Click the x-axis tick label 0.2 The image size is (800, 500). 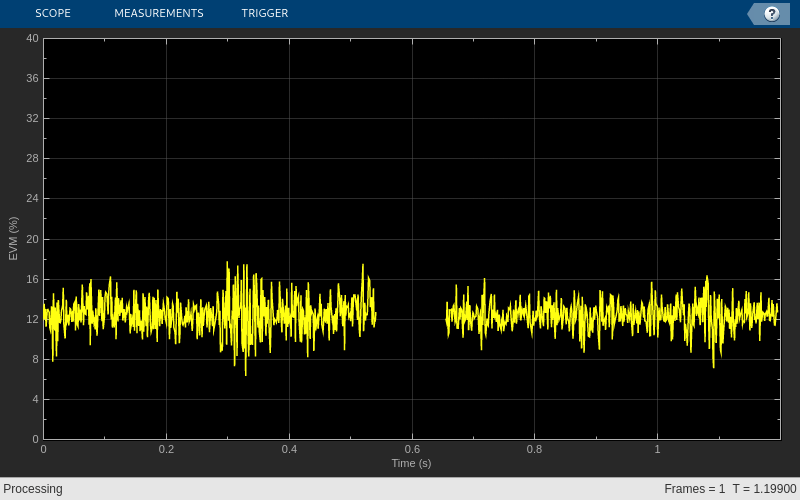coord(166,449)
